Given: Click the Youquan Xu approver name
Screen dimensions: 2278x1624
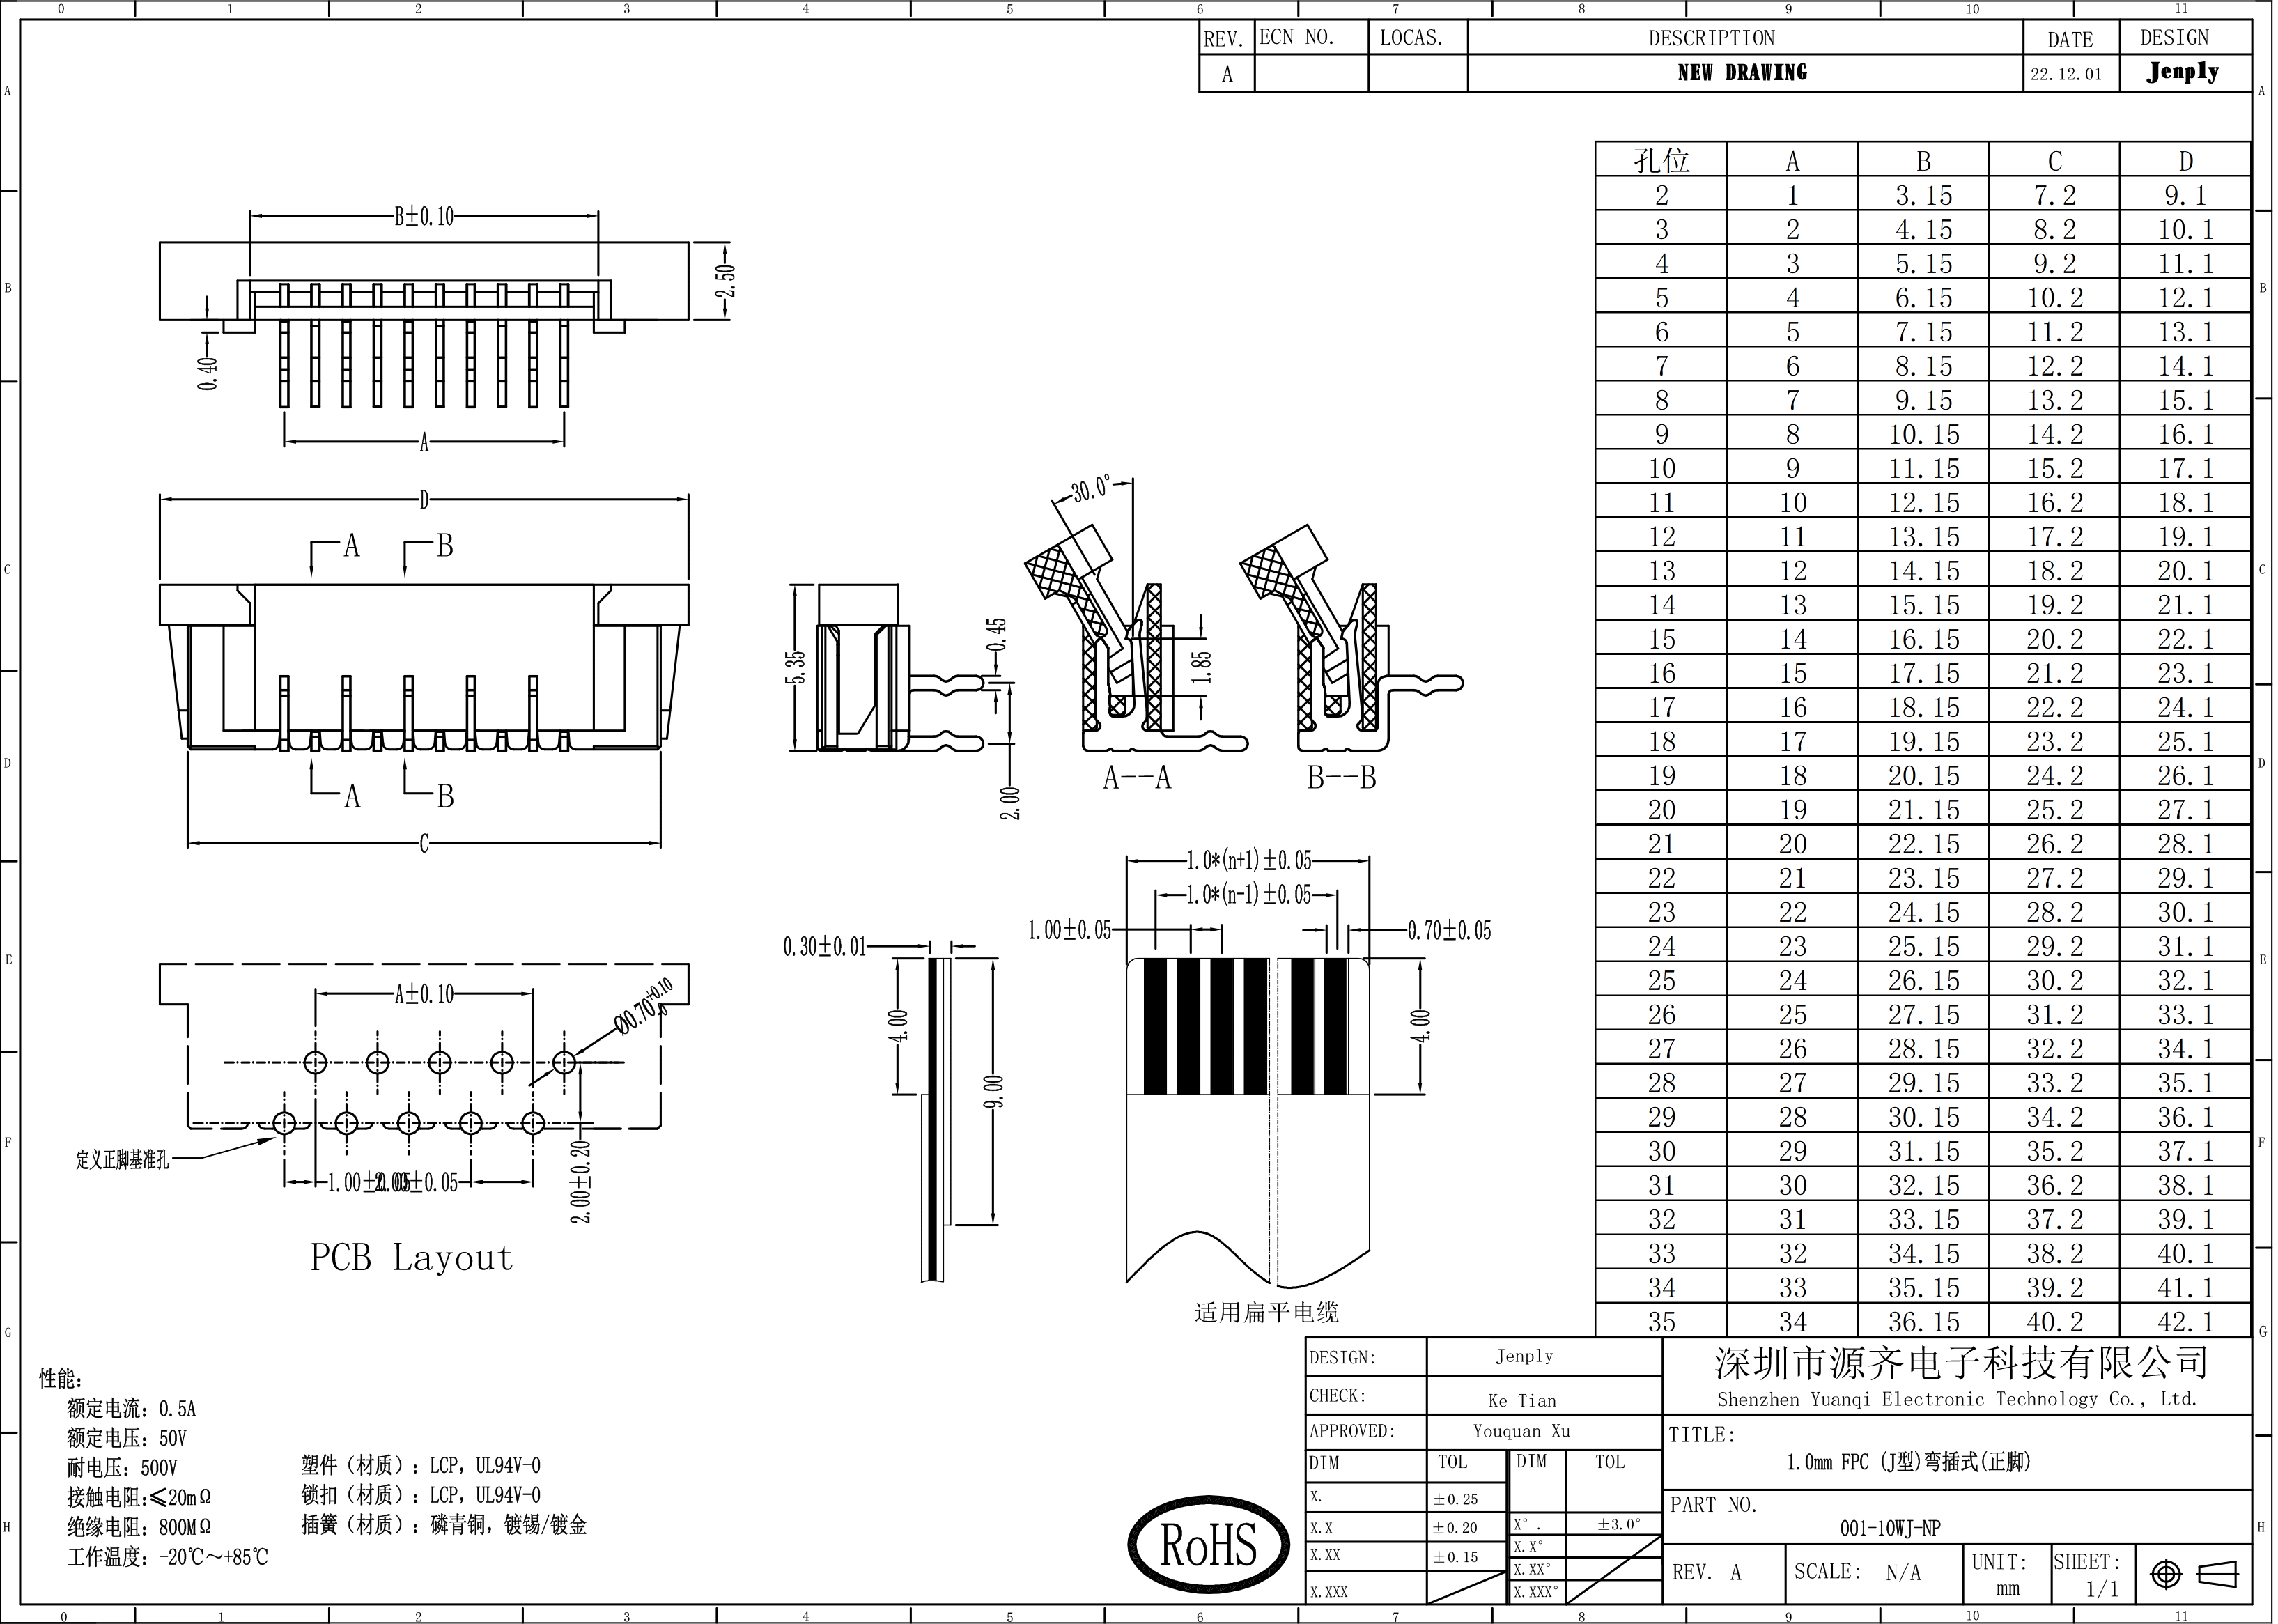Looking at the screenshot, I should [1521, 1431].
